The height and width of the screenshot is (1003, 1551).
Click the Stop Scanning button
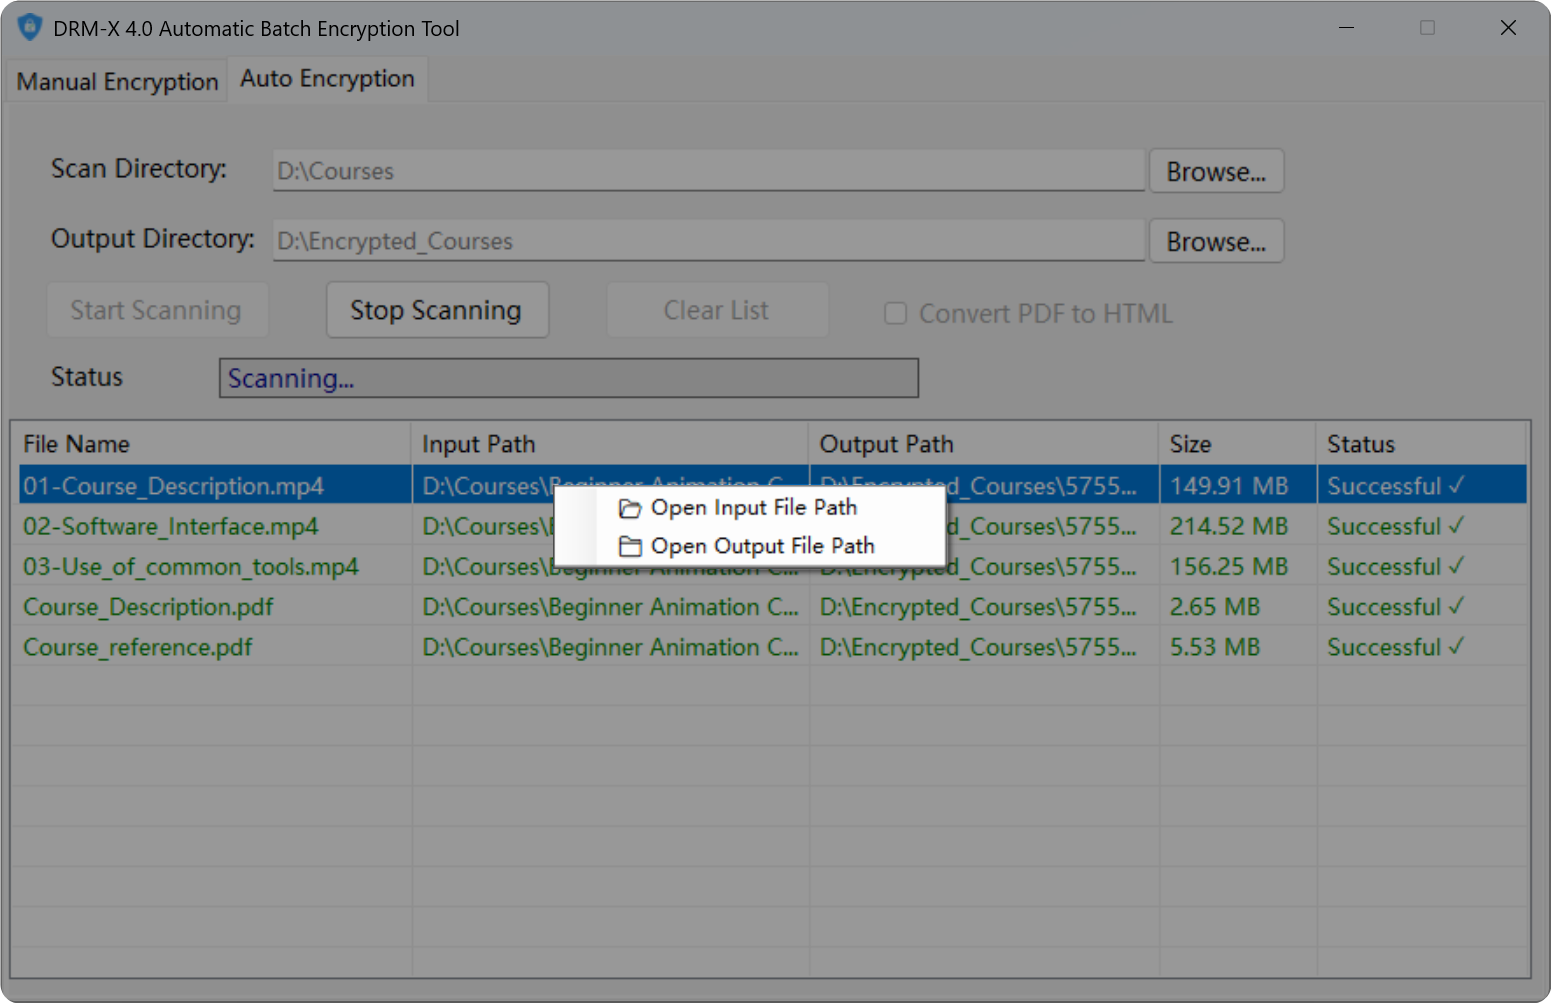(x=437, y=310)
